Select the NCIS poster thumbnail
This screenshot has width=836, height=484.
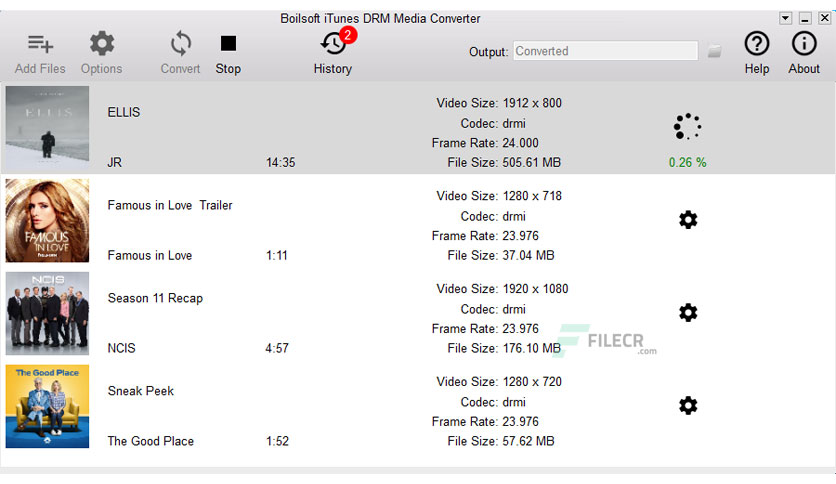click(x=47, y=313)
